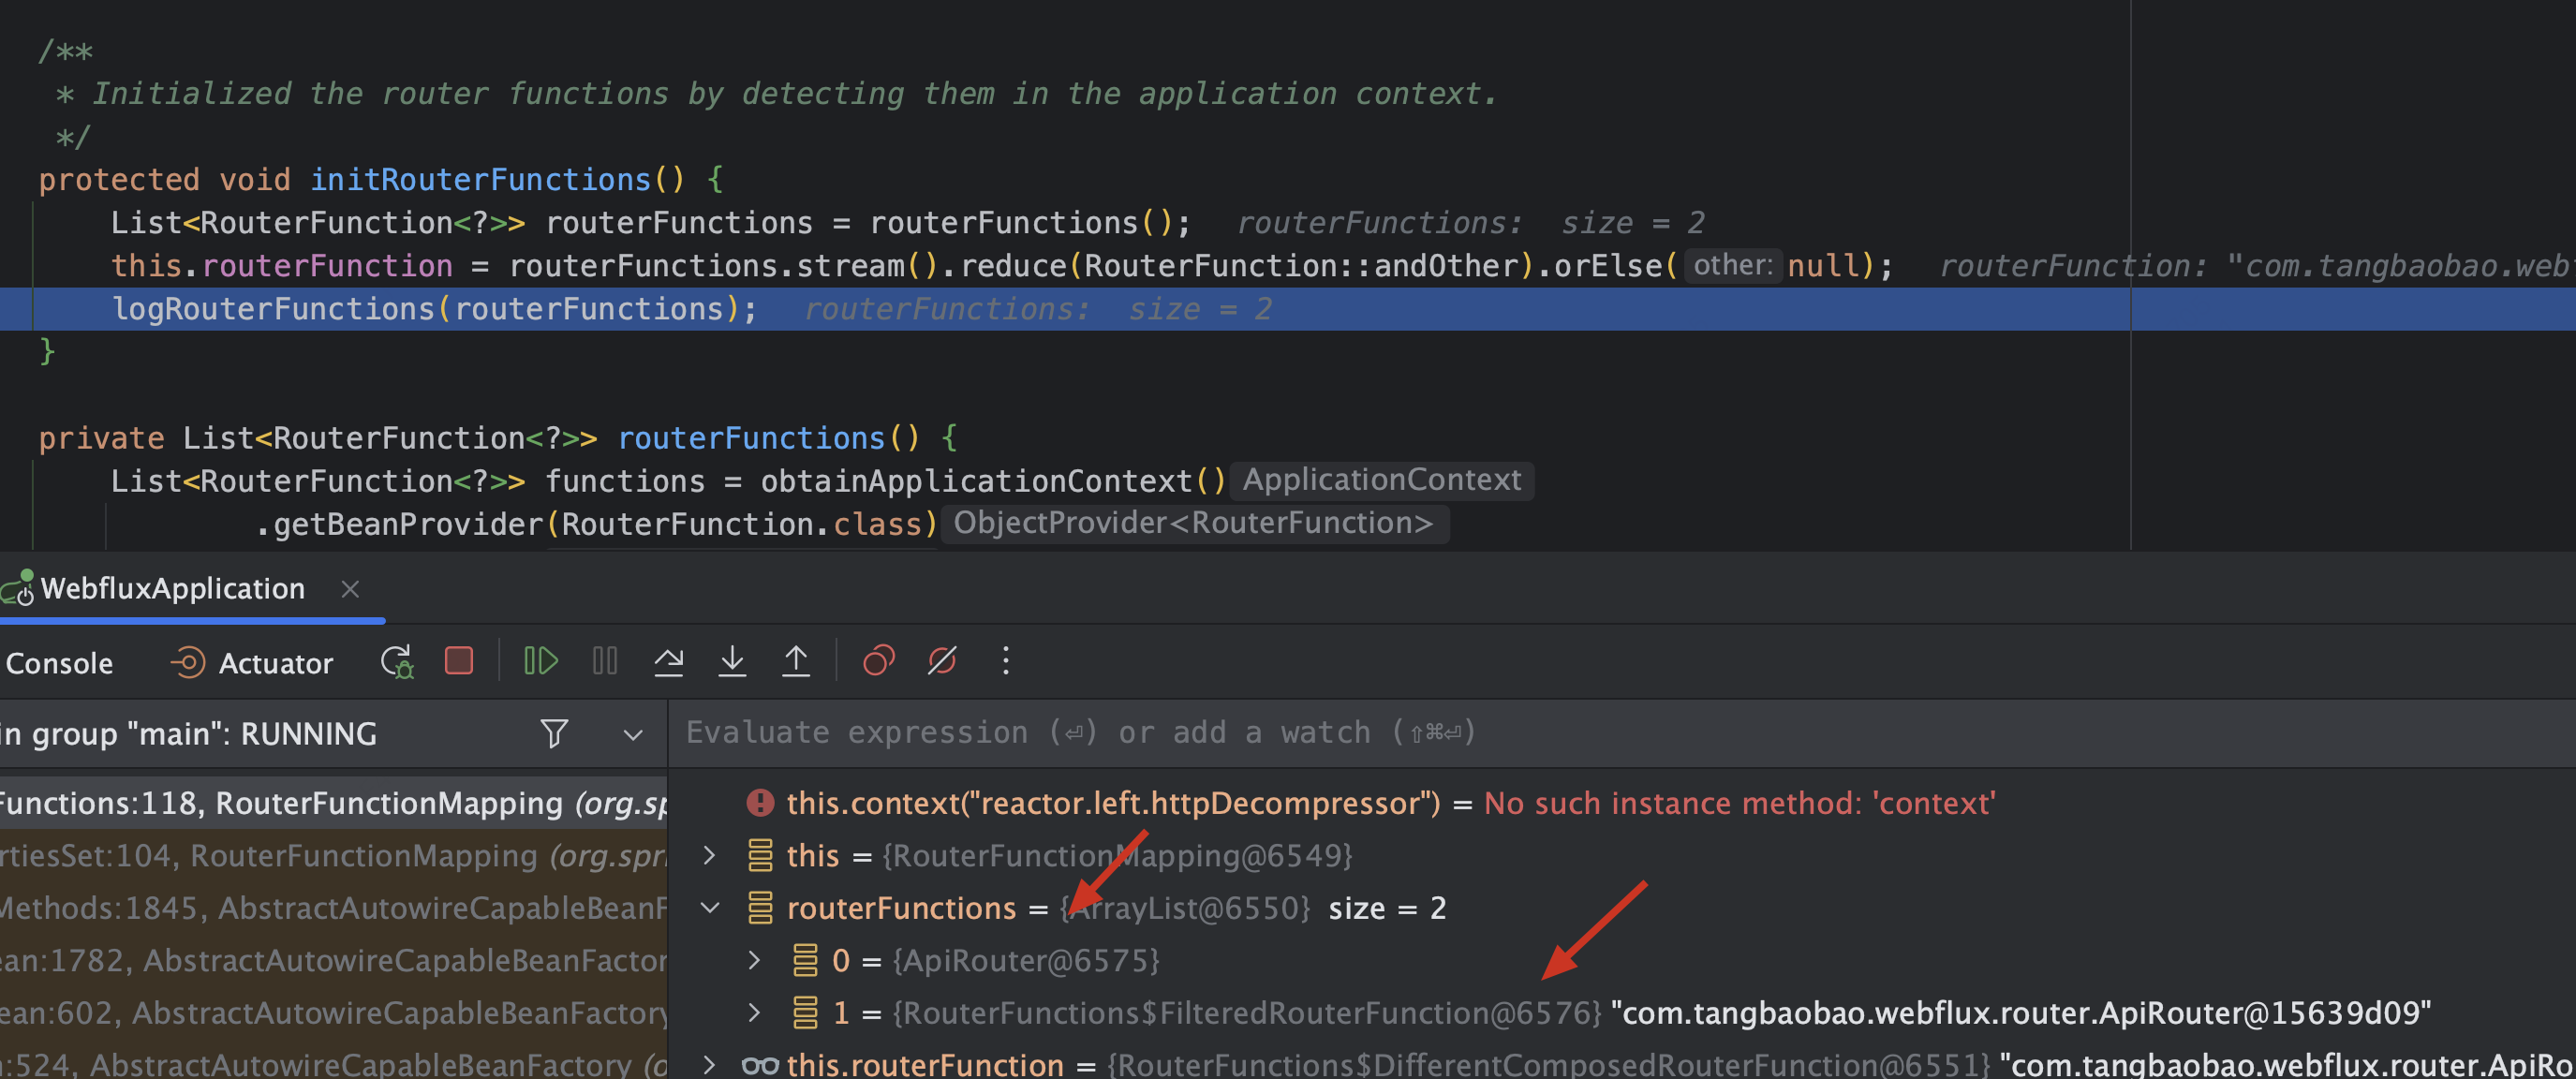Click the ApplicationContext inlay type hint
The image size is (2576, 1079).
pos(1381,481)
